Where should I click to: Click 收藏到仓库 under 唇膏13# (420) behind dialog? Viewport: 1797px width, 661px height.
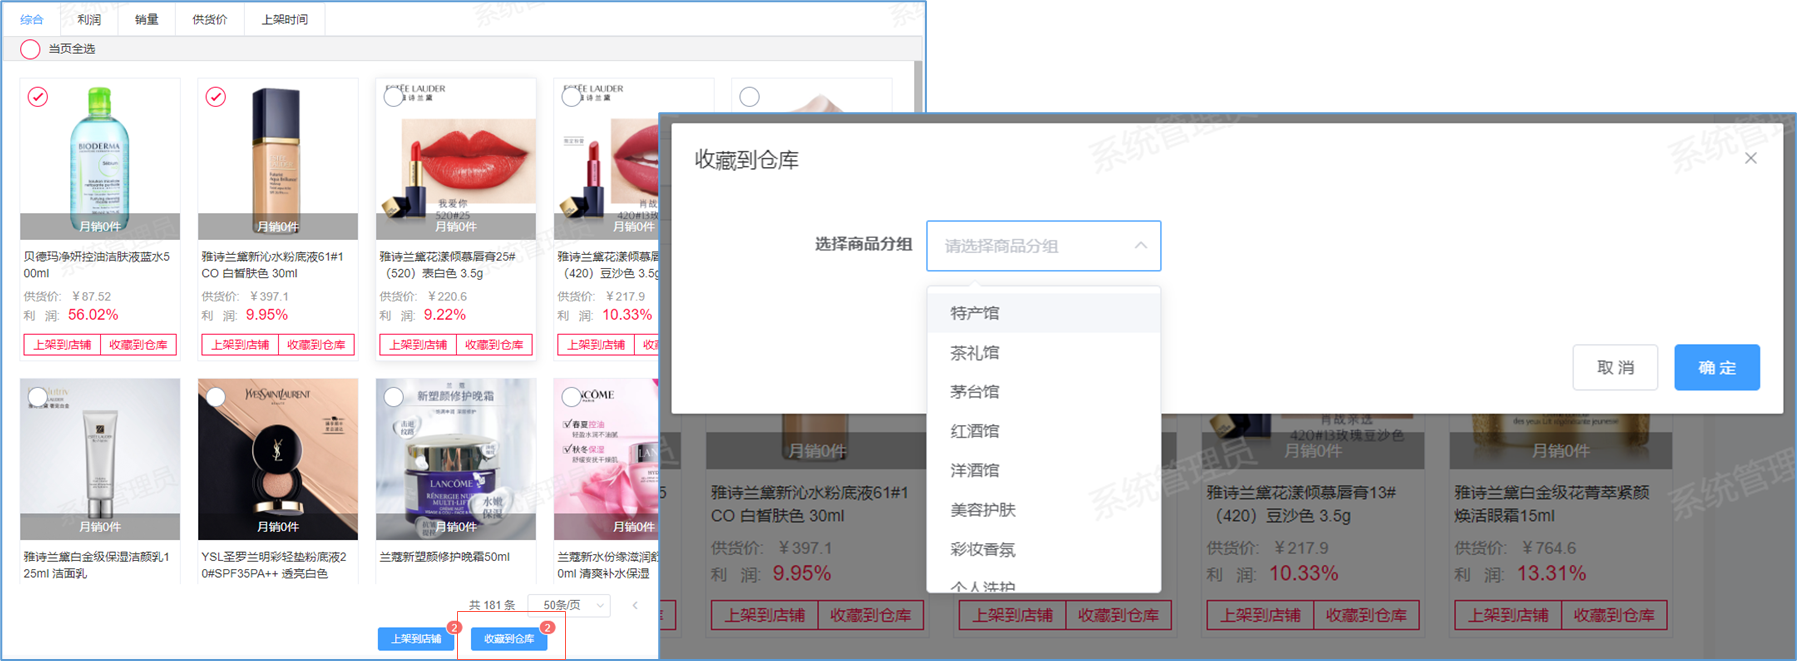point(1366,616)
